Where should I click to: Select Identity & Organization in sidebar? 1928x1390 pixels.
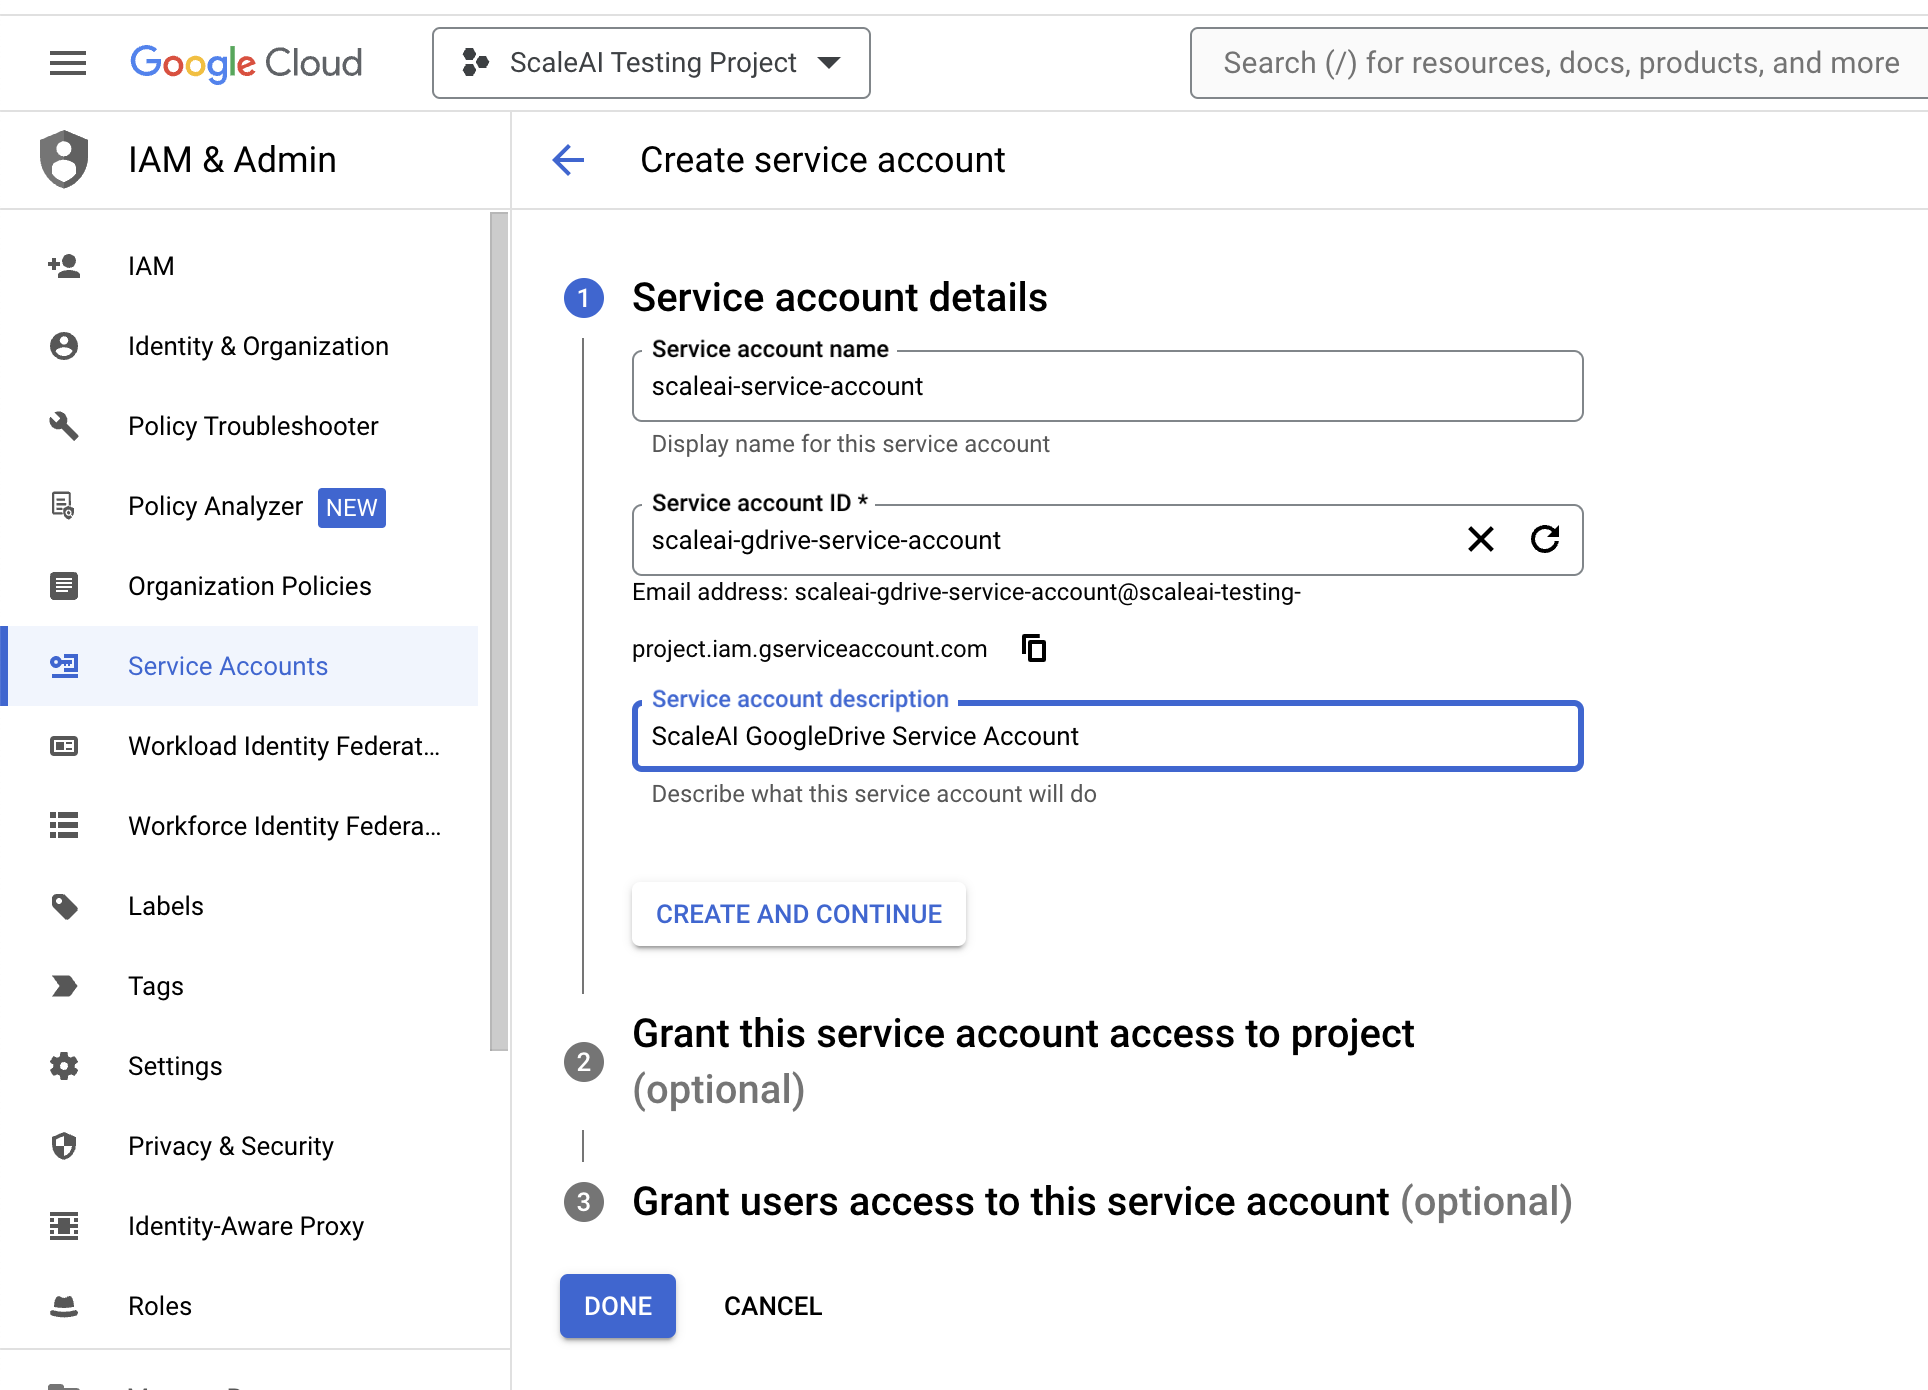tap(258, 346)
